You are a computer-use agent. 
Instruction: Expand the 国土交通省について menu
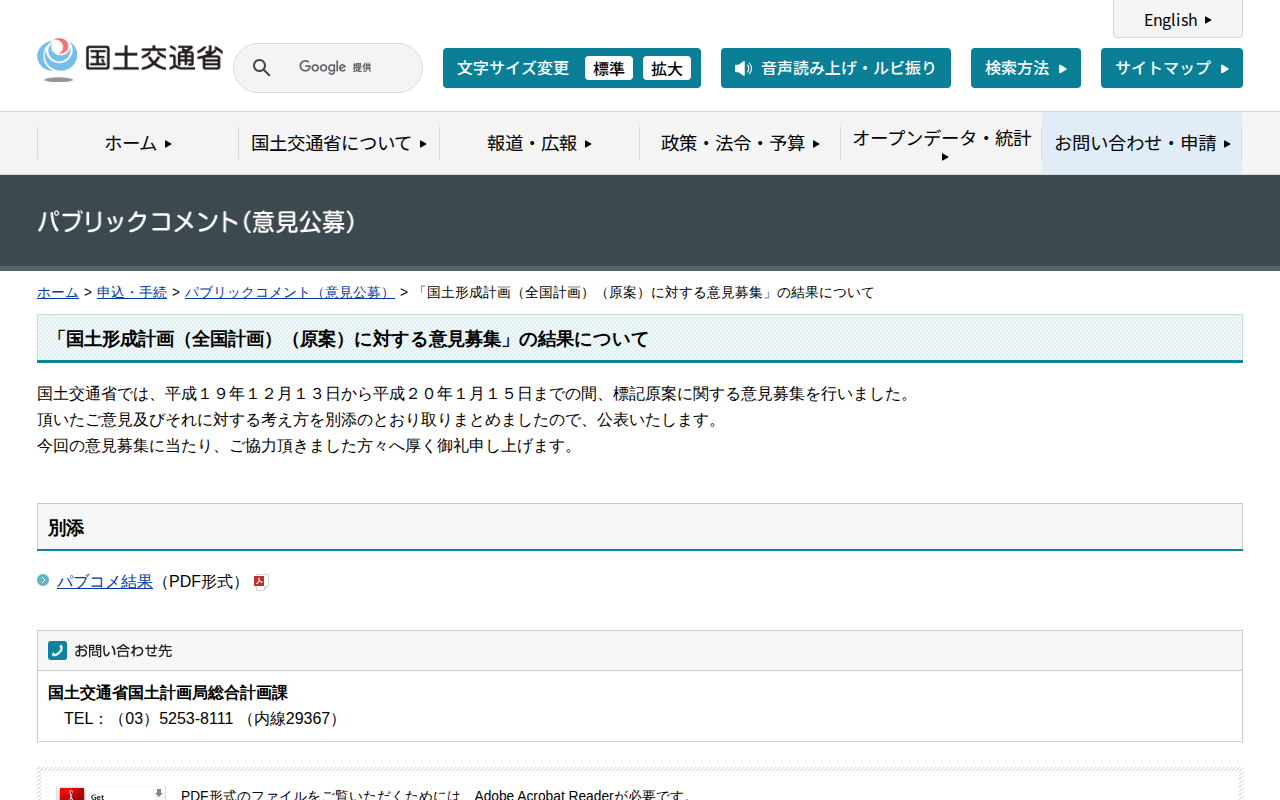[x=333, y=143]
